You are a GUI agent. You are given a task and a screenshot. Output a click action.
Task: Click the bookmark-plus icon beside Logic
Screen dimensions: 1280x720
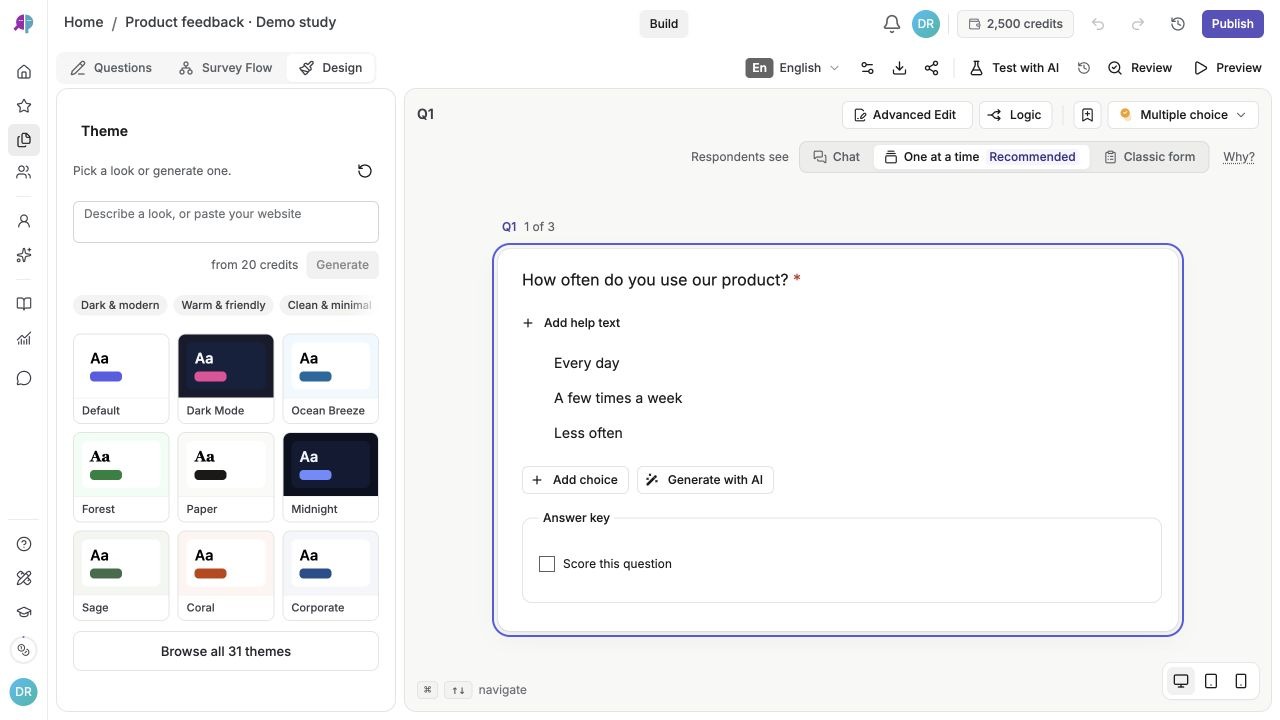[1087, 115]
